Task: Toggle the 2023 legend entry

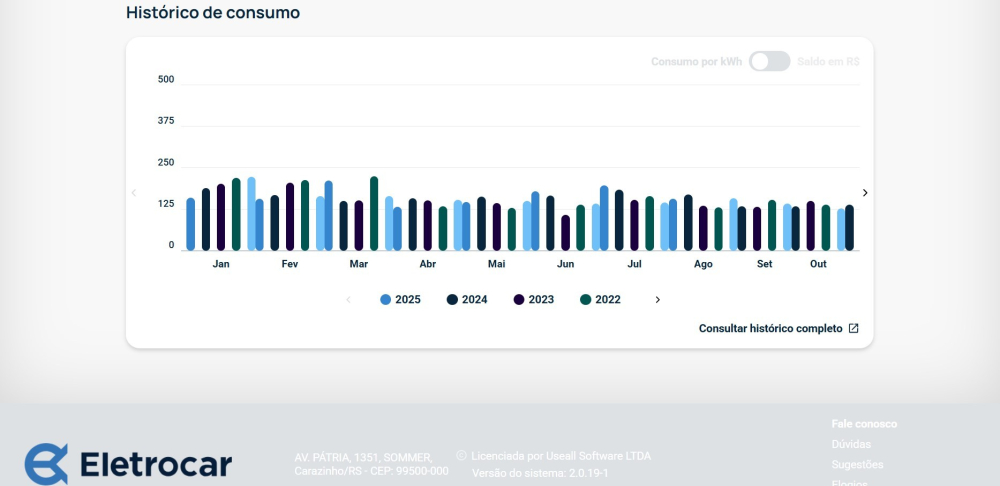Action: [534, 300]
